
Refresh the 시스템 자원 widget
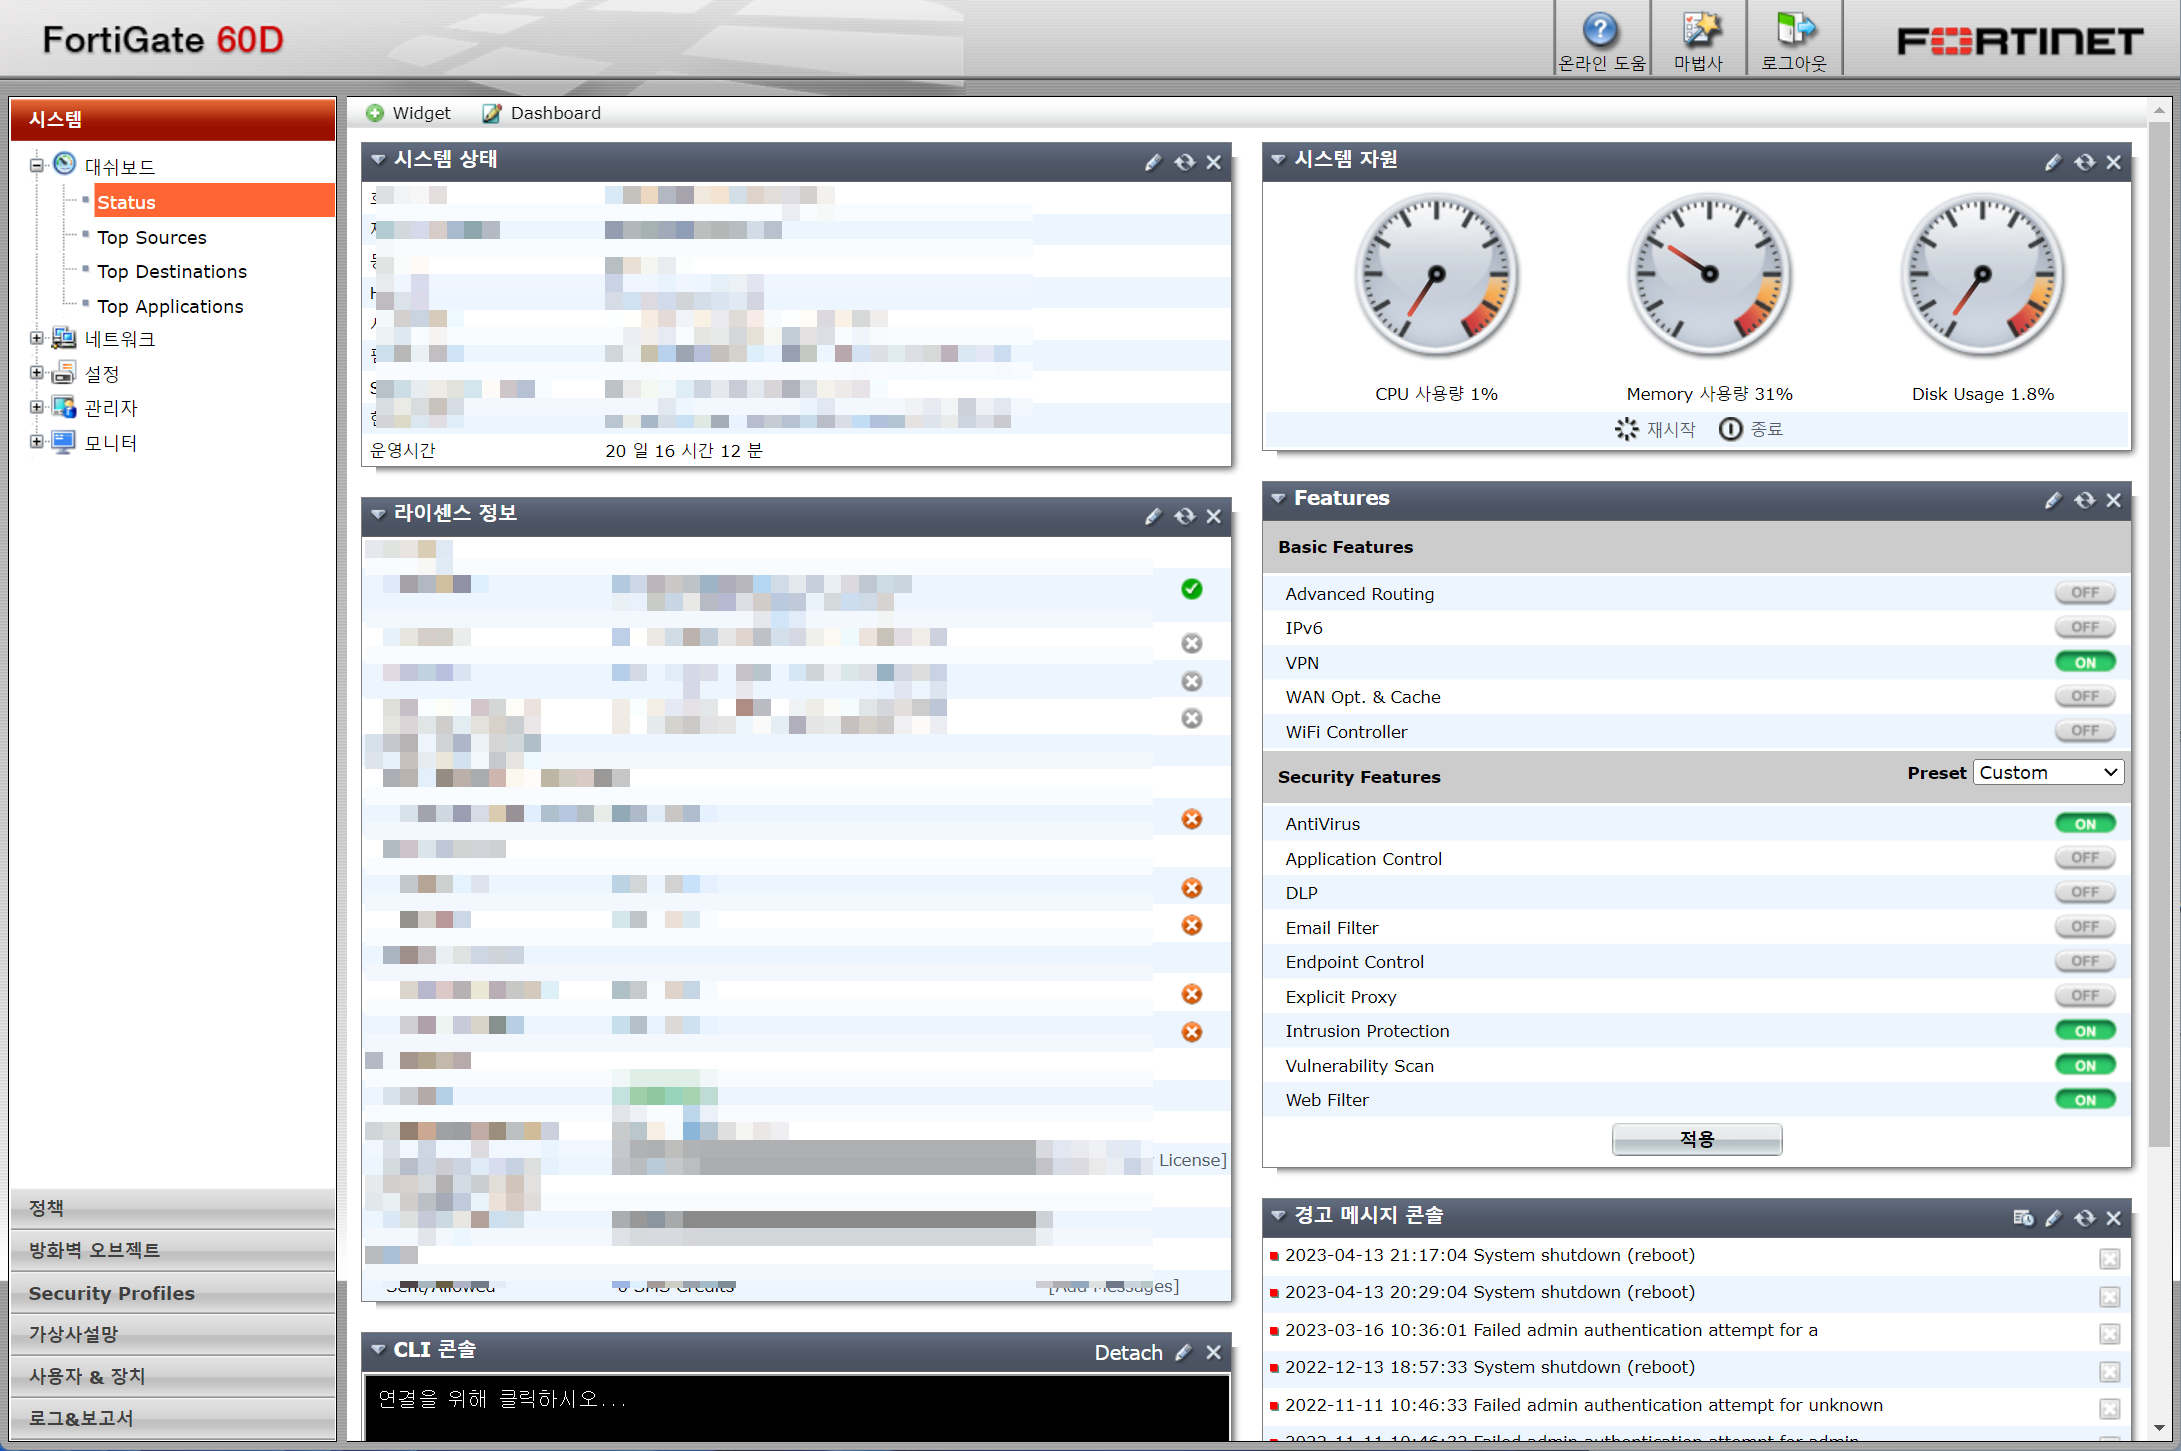coord(2084,162)
